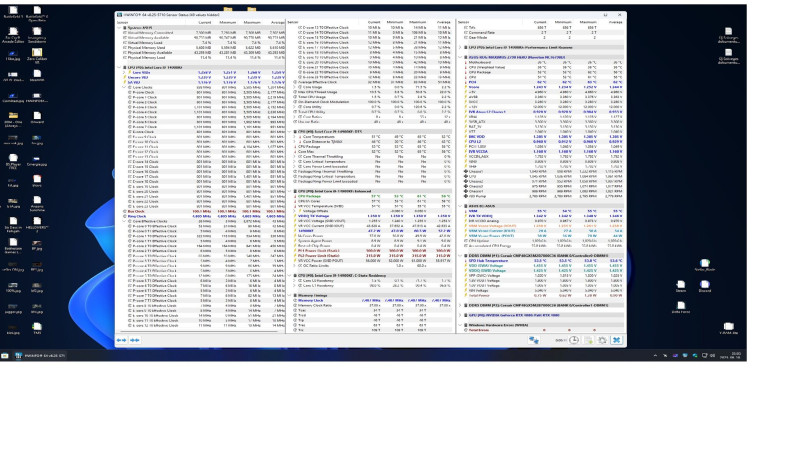The height and width of the screenshot is (457, 800).
Task: Click the Current column header in left panel
Action: coord(204,22)
